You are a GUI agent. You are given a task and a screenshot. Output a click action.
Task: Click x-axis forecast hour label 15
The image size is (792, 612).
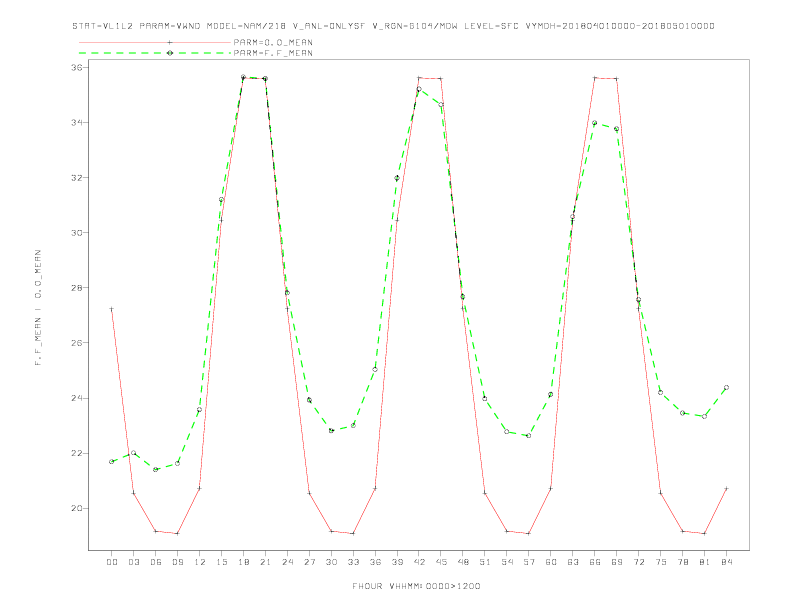click(221, 562)
